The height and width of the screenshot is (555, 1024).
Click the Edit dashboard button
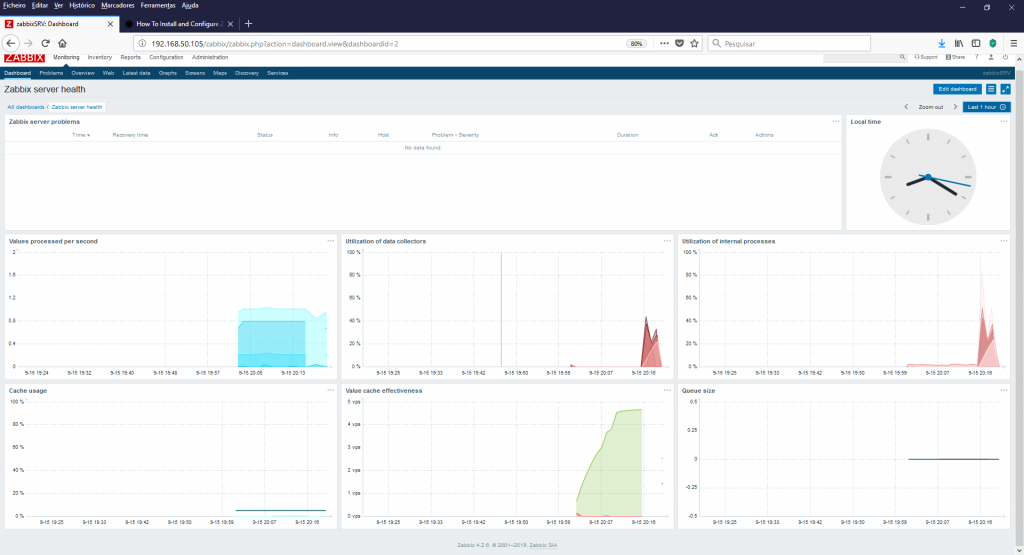pyautogui.click(x=957, y=89)
